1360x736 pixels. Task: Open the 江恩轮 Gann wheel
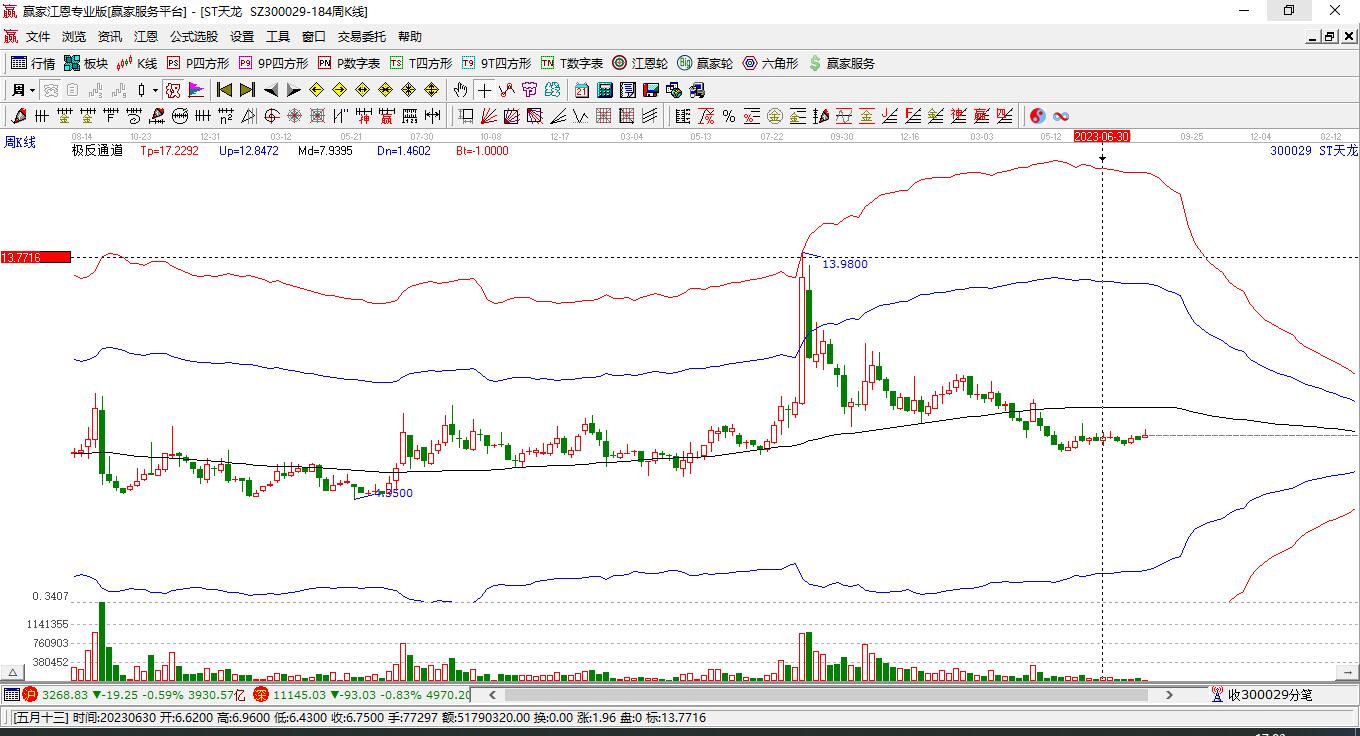tap(640, 63)
